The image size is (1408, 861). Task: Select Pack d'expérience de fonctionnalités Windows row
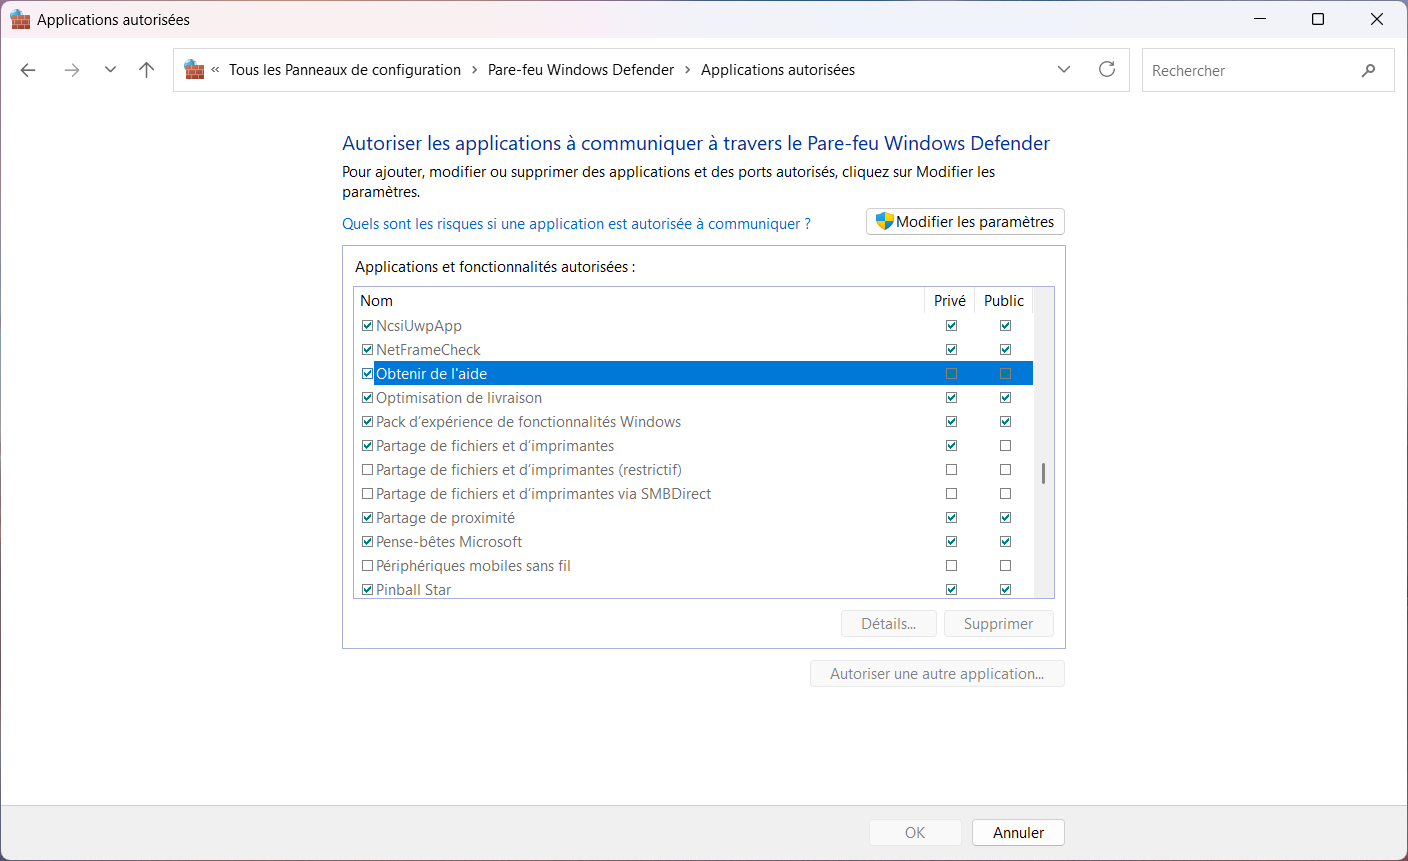[694, 422]
